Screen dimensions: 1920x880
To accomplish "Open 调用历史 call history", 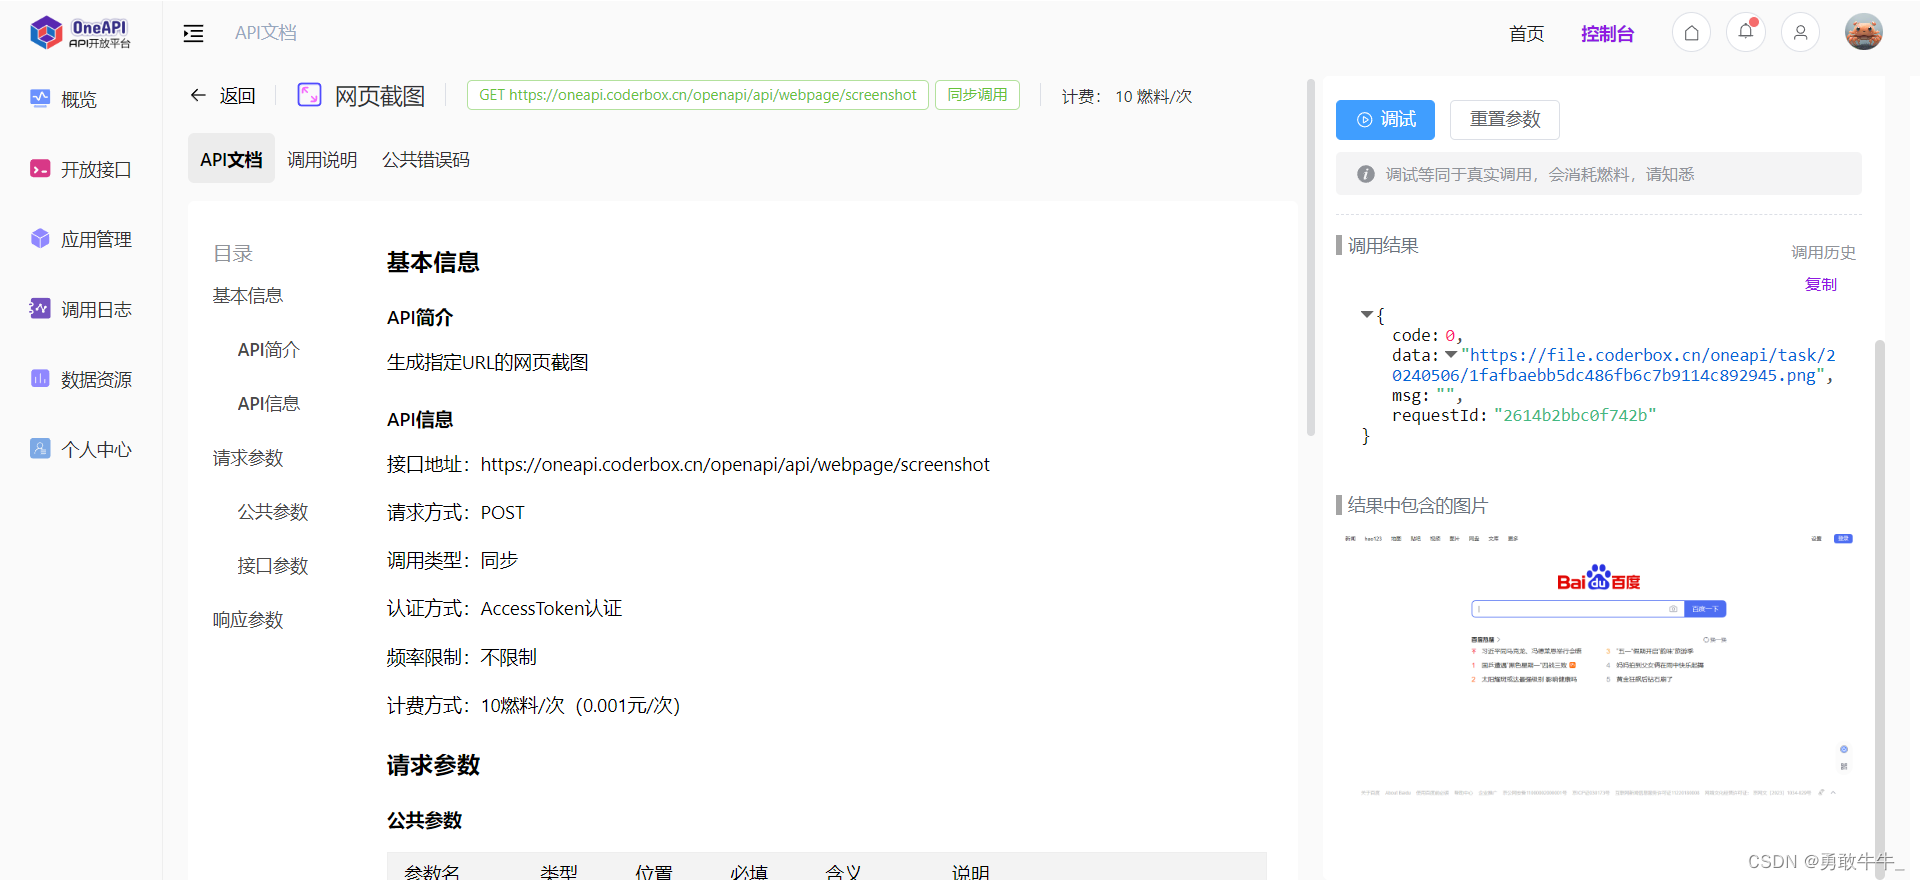I will [1823, 253].
